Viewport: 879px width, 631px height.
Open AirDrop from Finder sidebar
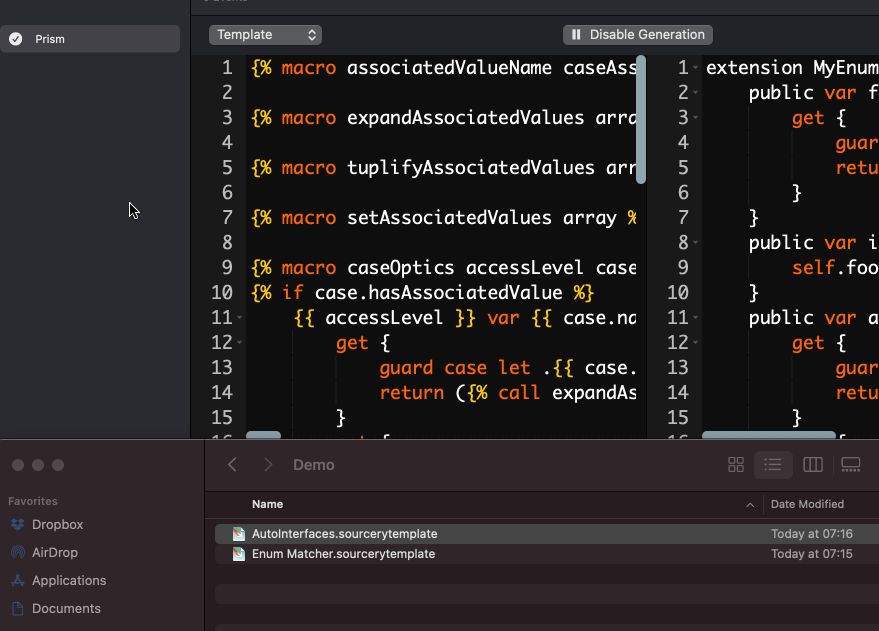pos(54,553)
